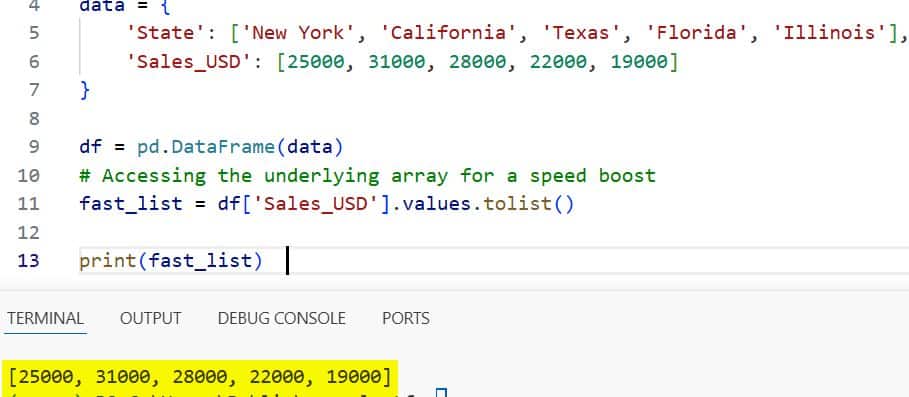Switch to the TERMINAL panel tab

coord(45,318)
